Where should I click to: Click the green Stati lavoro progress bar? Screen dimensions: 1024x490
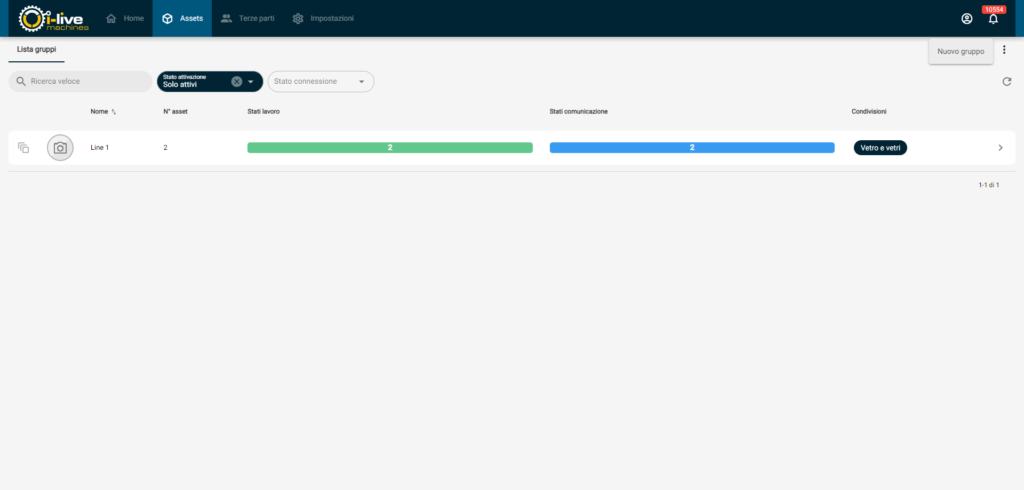[x=389, y=148]
